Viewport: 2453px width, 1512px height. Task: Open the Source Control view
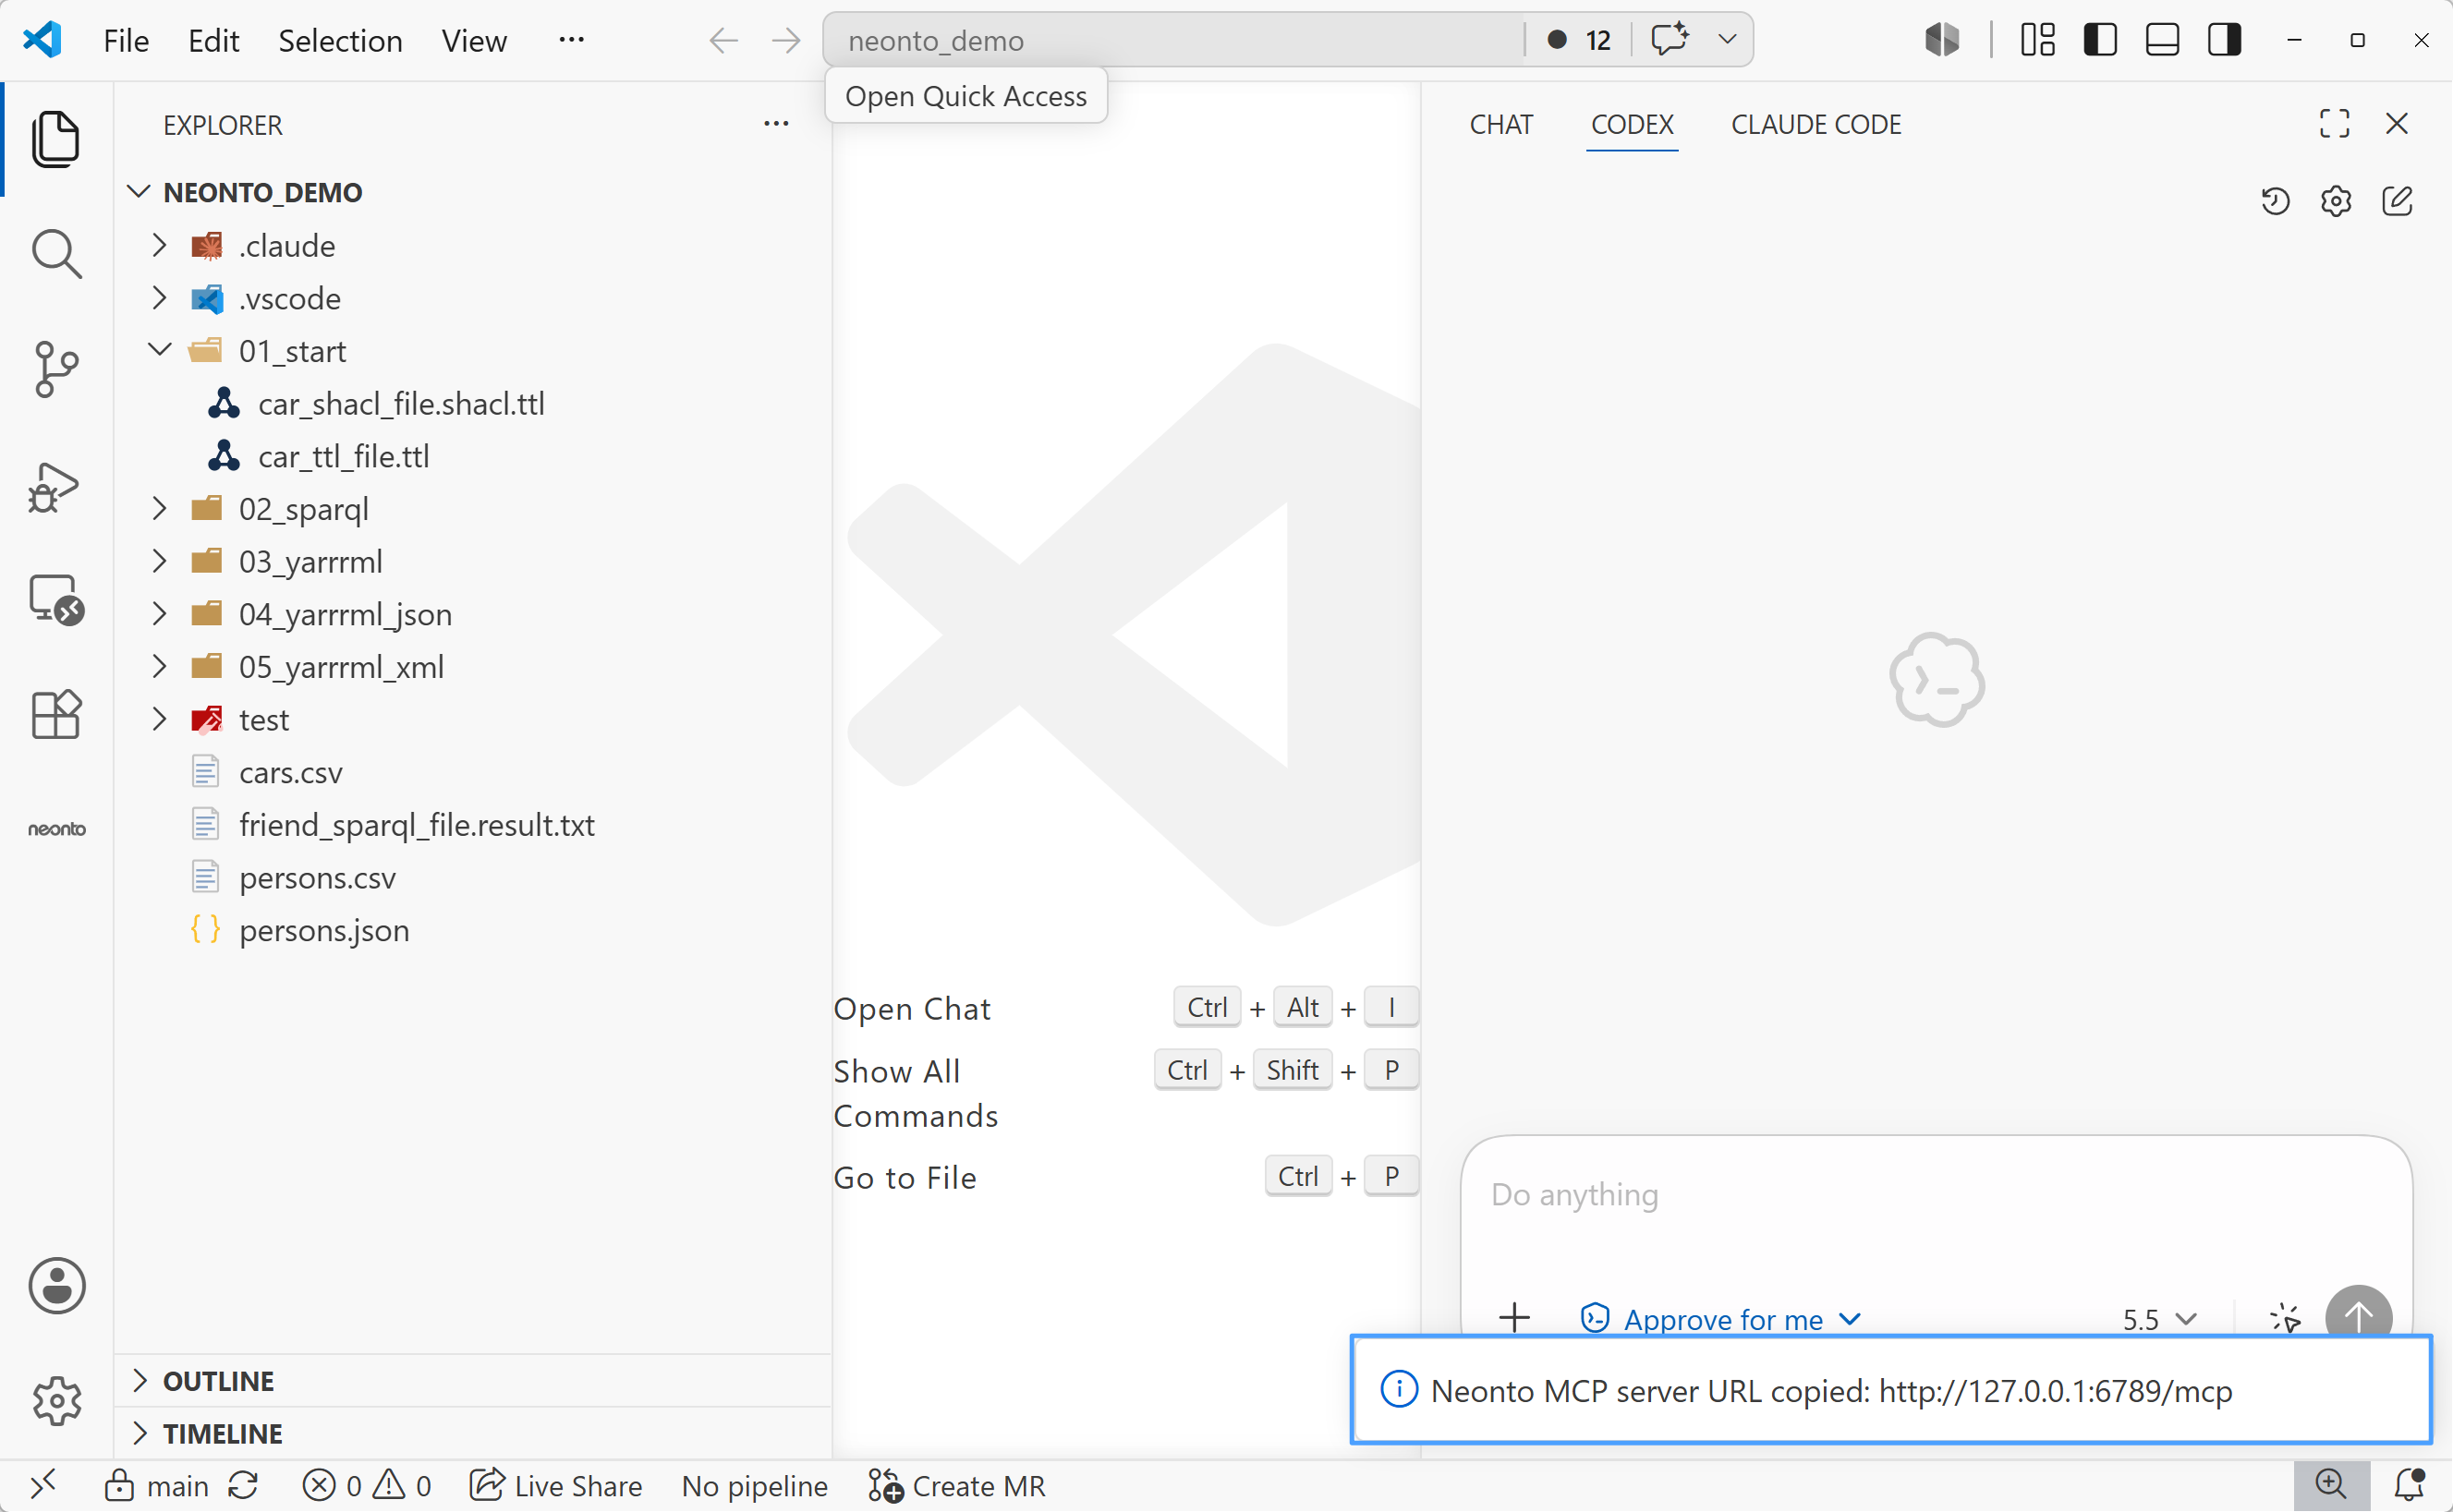56,369
